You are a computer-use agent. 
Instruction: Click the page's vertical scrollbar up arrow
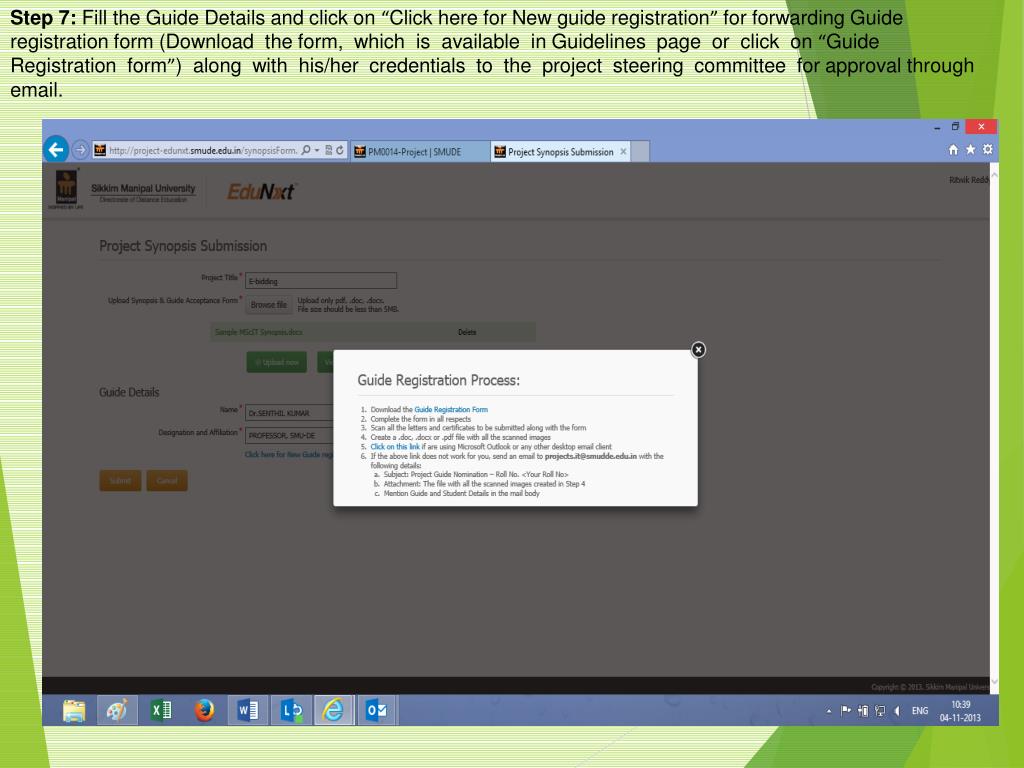994,174
